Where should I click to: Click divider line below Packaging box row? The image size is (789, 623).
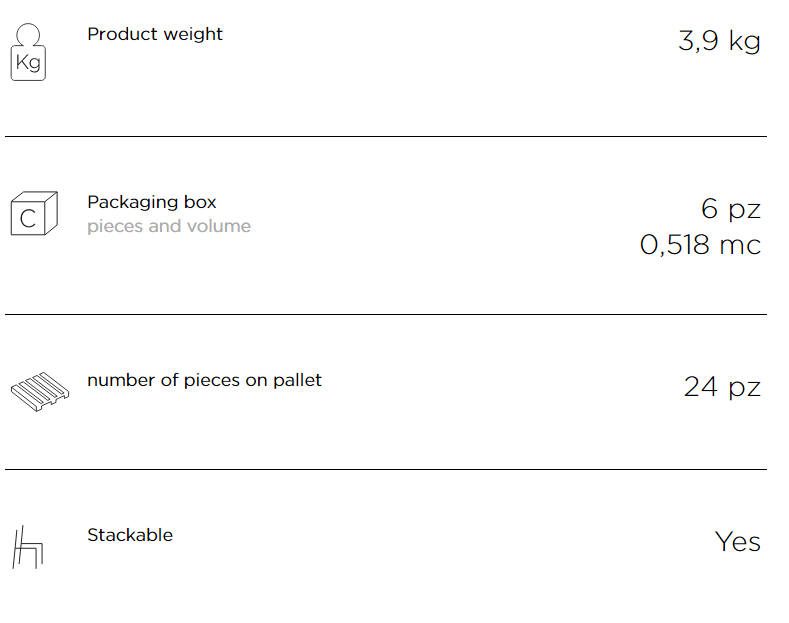tap(386, 315)
